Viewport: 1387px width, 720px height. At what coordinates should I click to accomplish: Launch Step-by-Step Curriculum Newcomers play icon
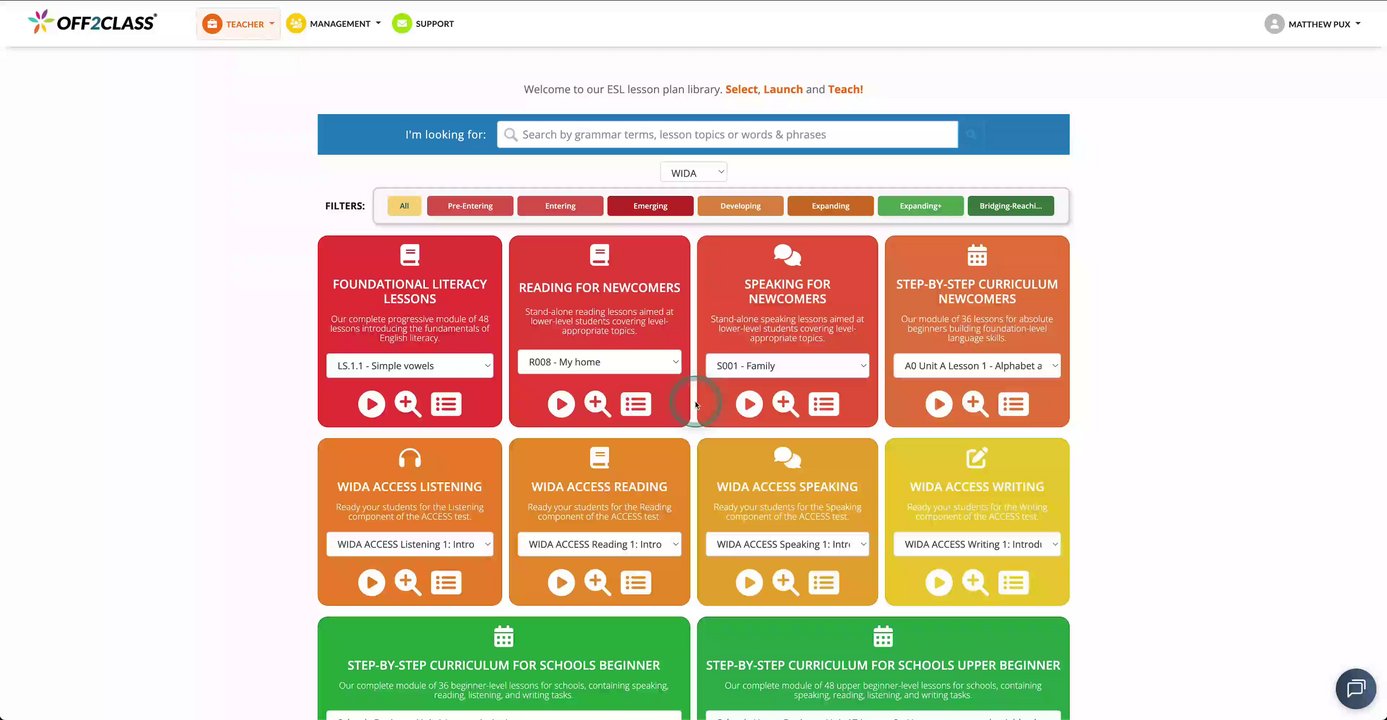[939, 404]
